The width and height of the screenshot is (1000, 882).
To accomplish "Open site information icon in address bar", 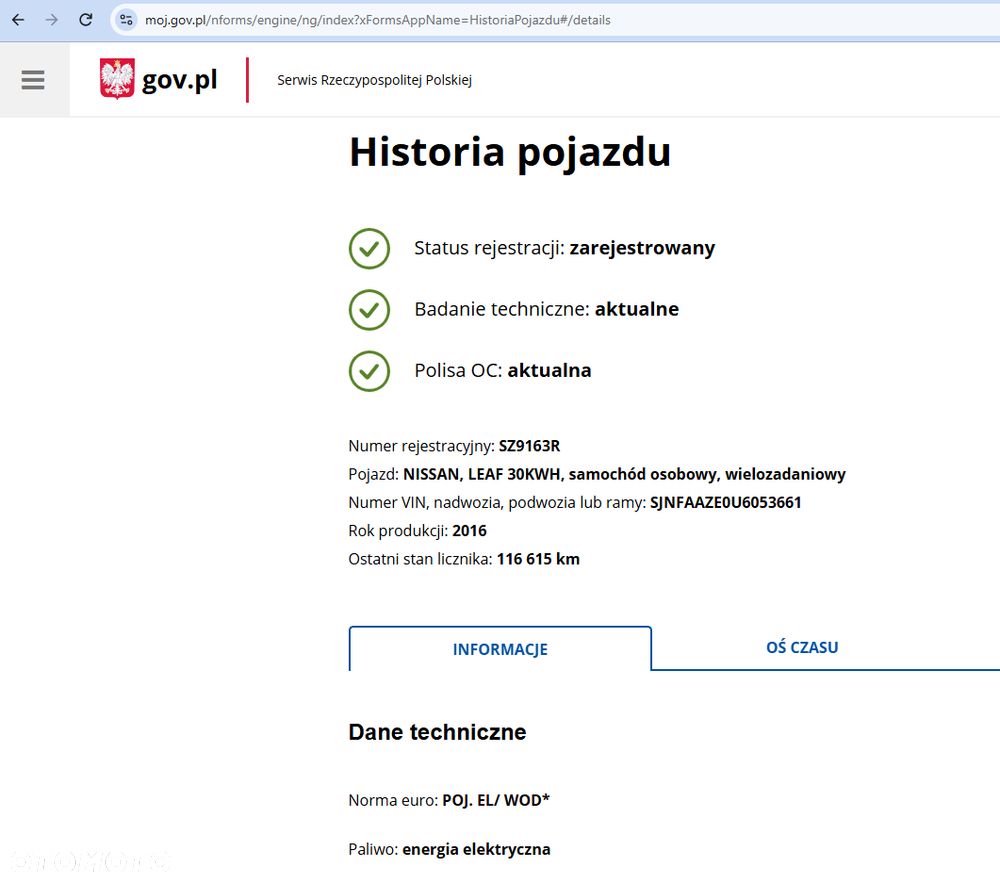I will [x=126, y=20].
